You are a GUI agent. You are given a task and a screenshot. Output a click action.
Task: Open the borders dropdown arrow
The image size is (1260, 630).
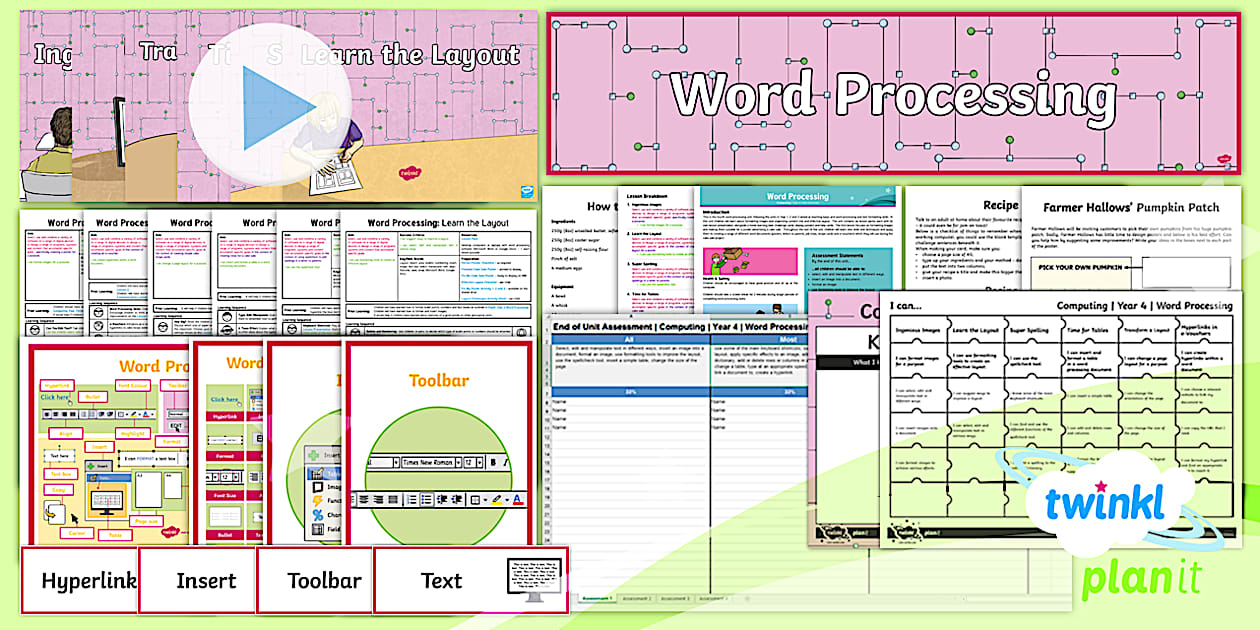[x=486, y=499]
